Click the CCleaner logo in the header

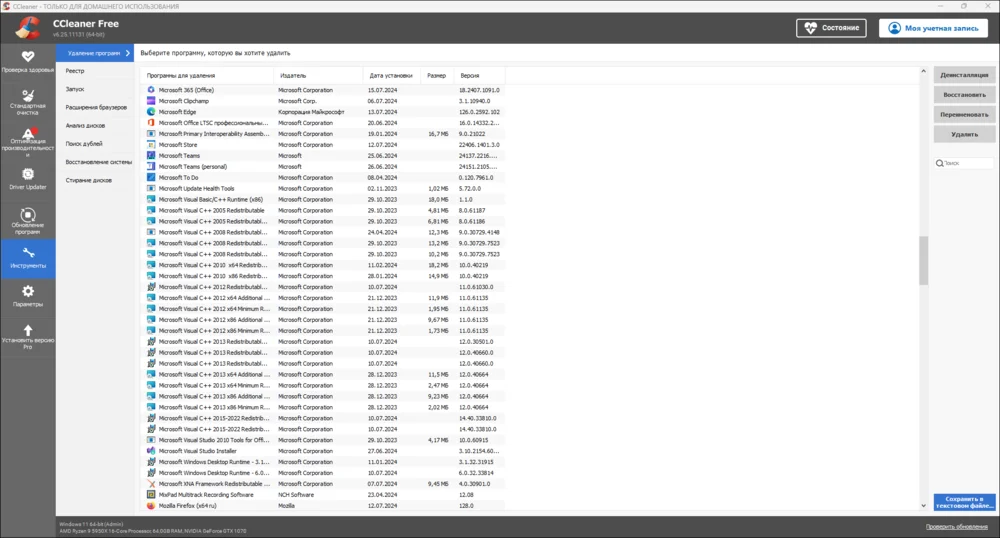click(28, 27)
